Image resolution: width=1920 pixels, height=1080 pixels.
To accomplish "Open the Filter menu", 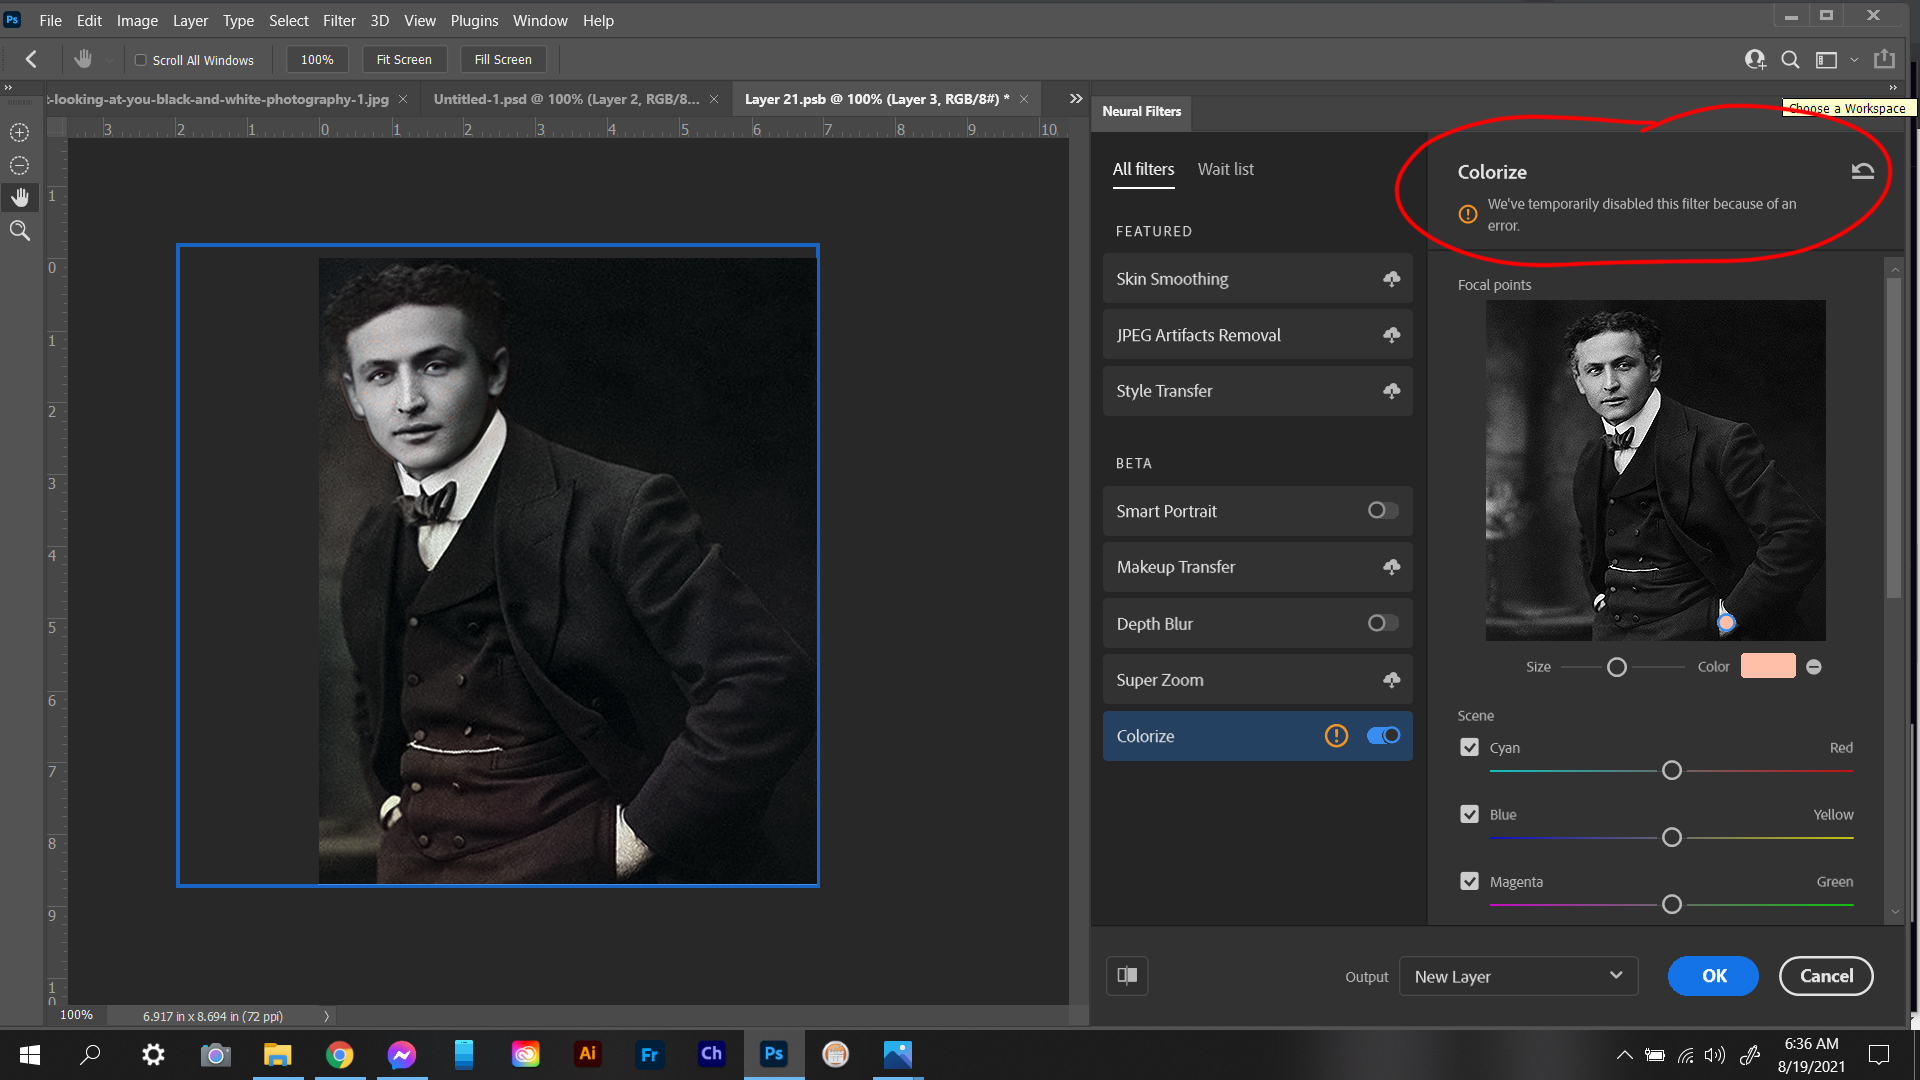I will [x=339, y=20].
